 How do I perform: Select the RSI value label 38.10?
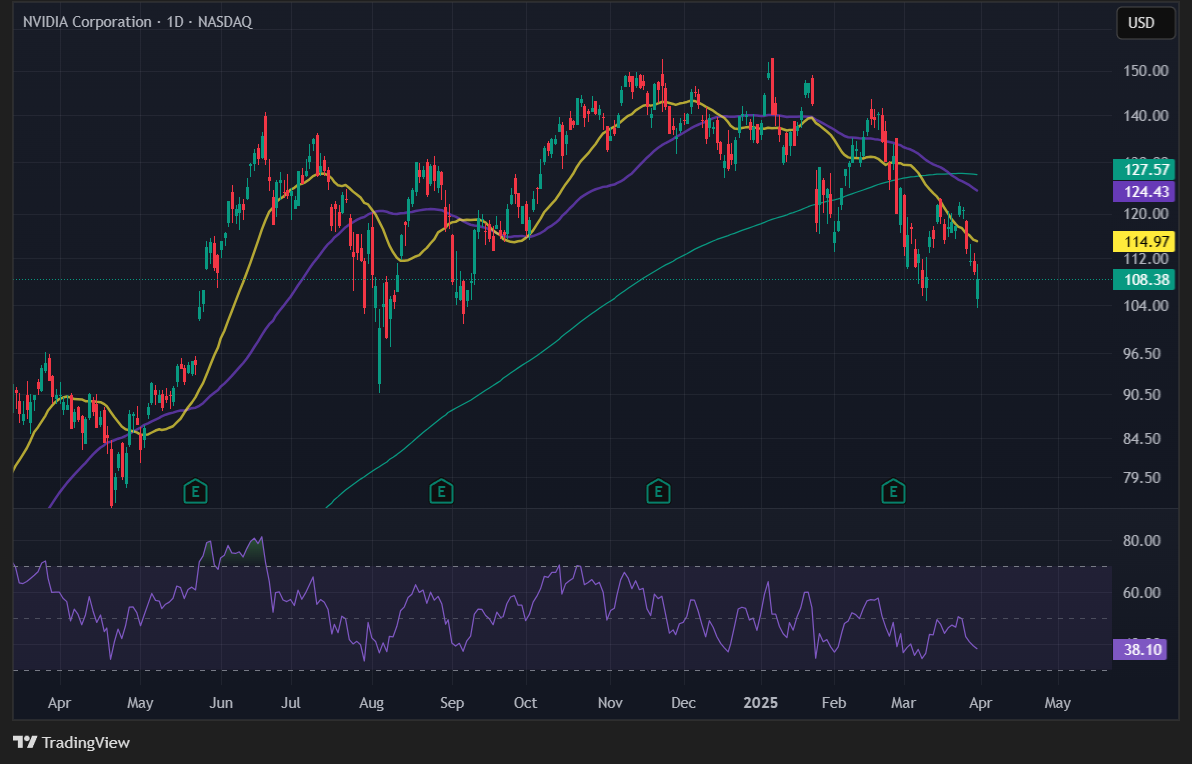(1140, 648)
